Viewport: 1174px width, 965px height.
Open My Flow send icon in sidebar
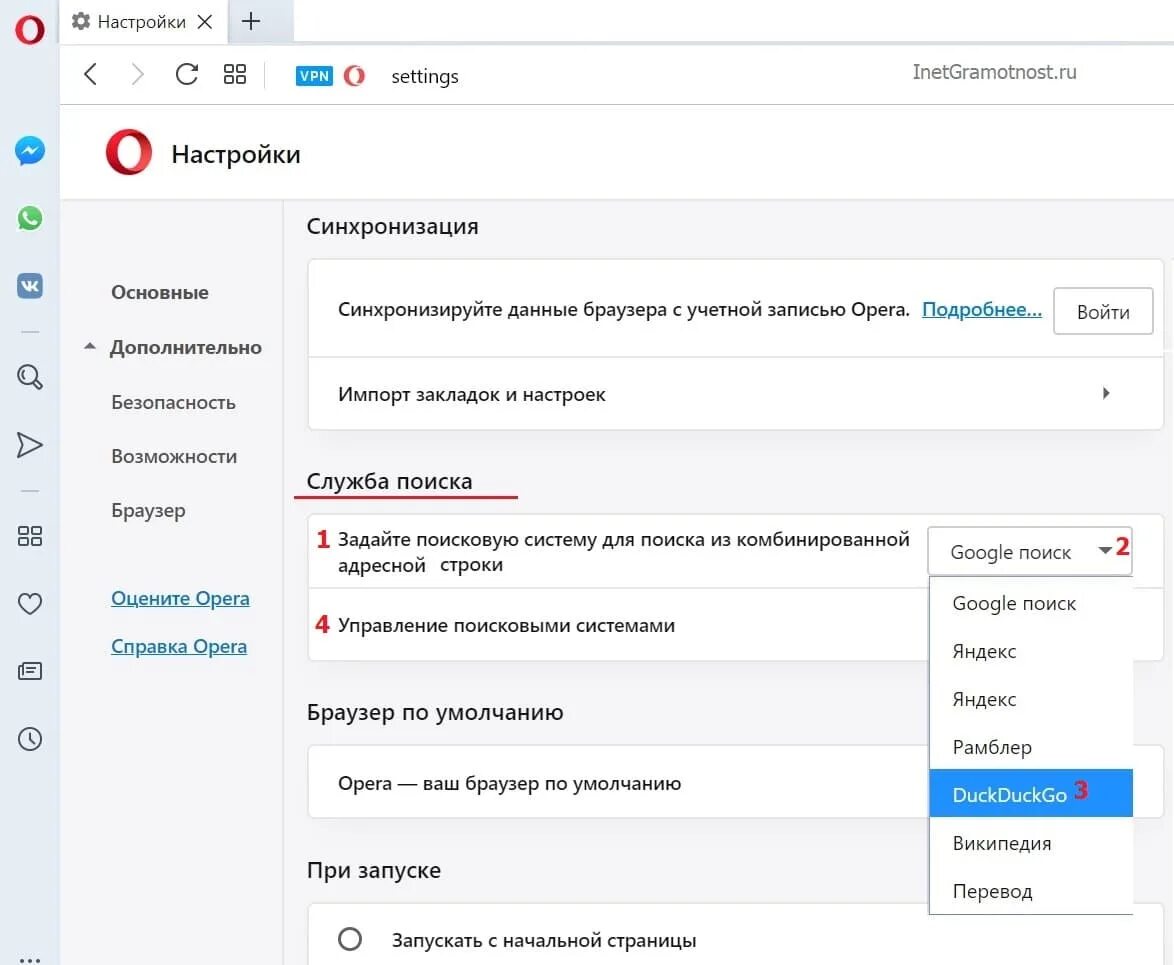coord(30,445)
